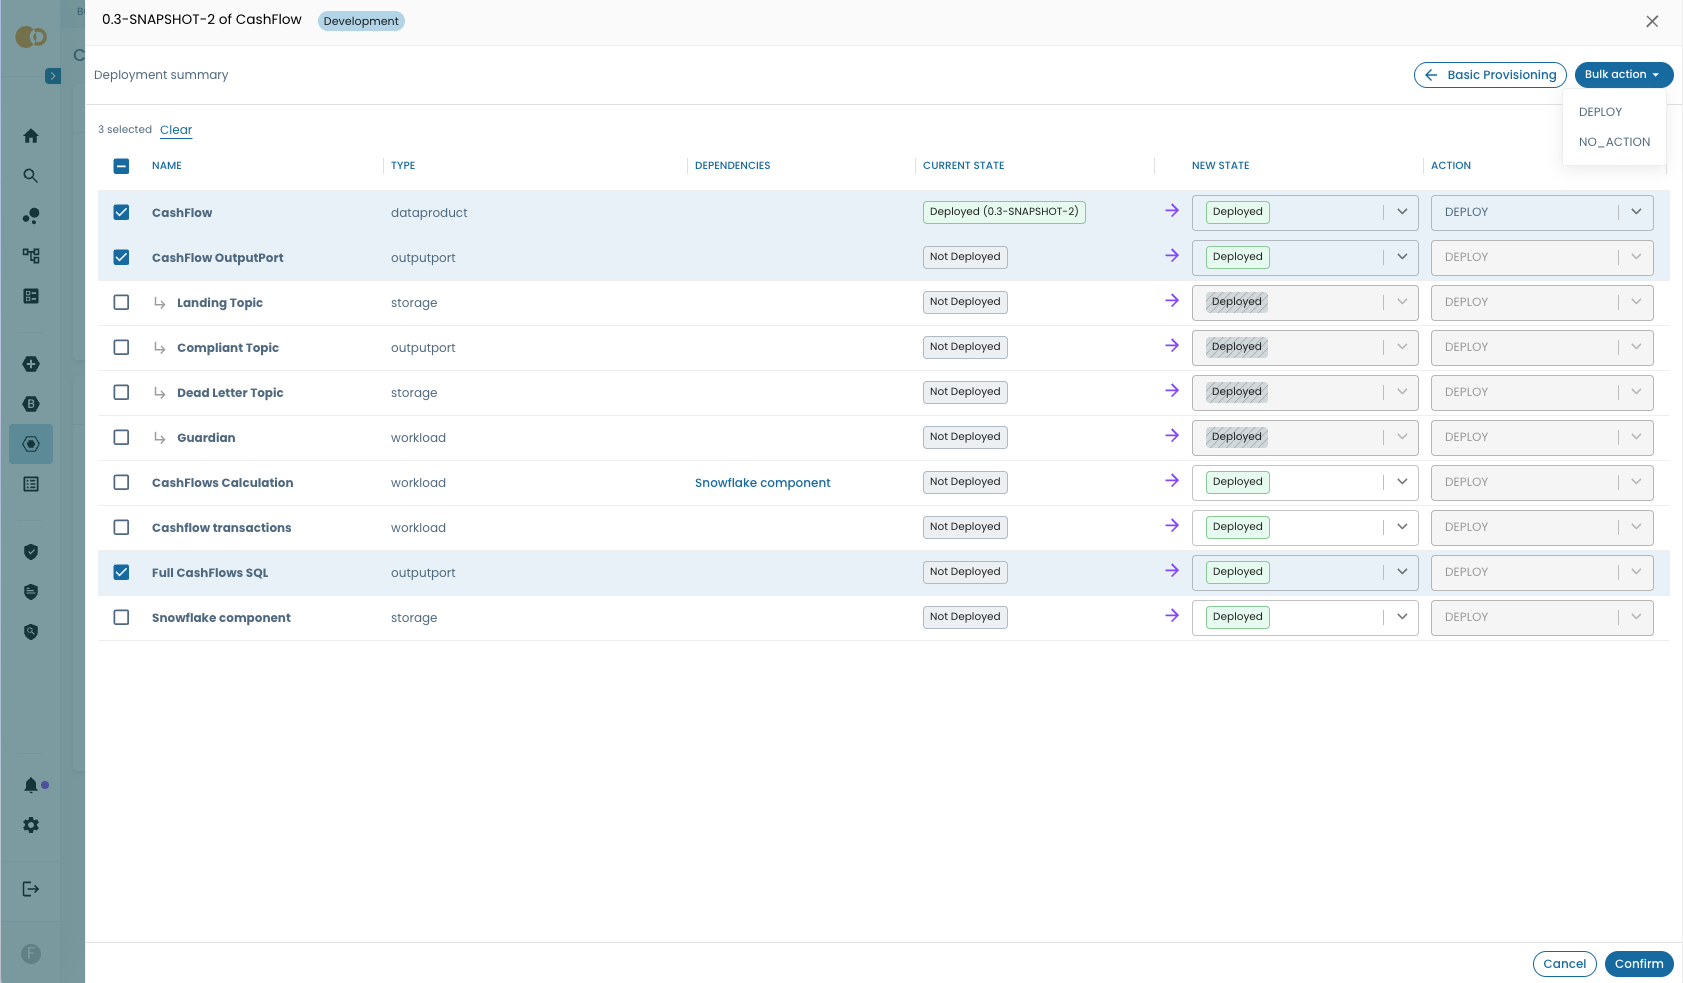Open CashFlow action DEPLOY dropdown
This screenshot has height=983, width=1683.
click(1542, 212)
